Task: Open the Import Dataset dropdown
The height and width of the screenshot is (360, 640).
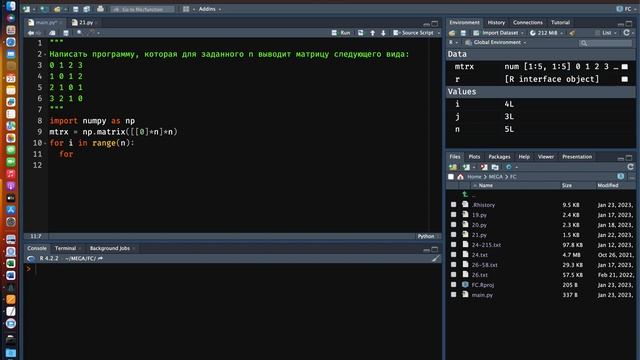Action: 498,33
